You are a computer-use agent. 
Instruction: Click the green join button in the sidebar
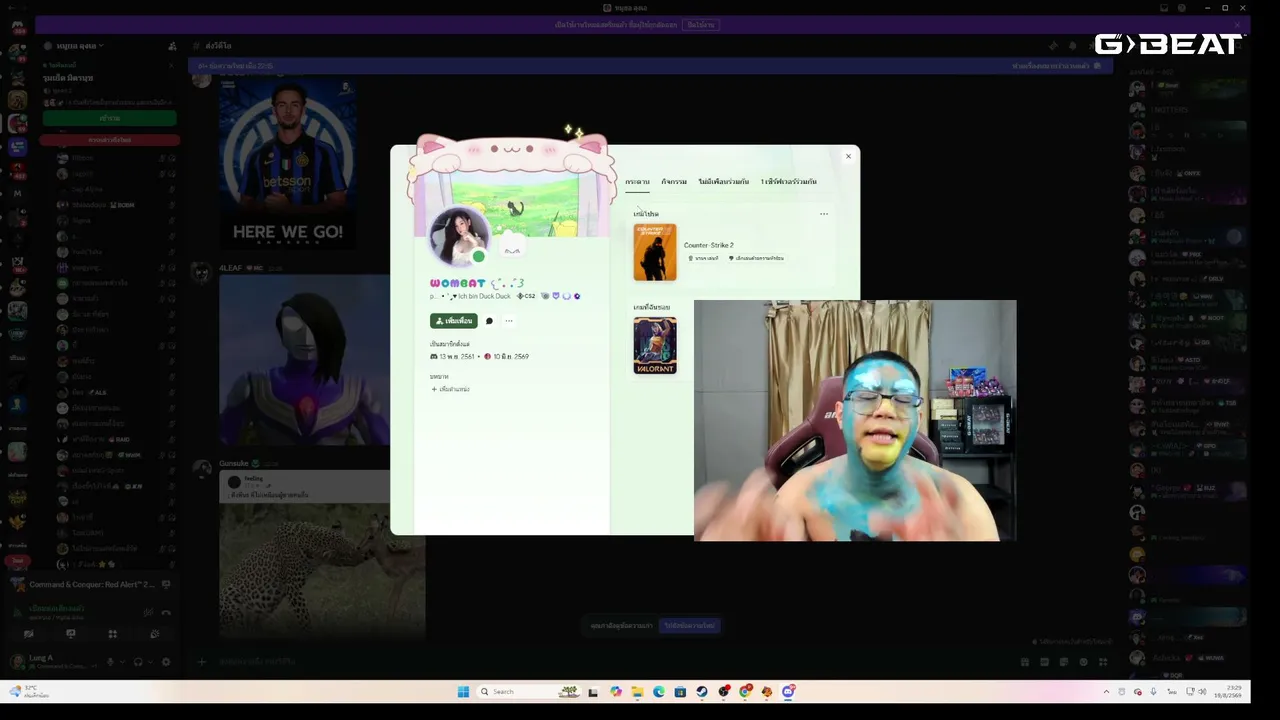[109, 118]
